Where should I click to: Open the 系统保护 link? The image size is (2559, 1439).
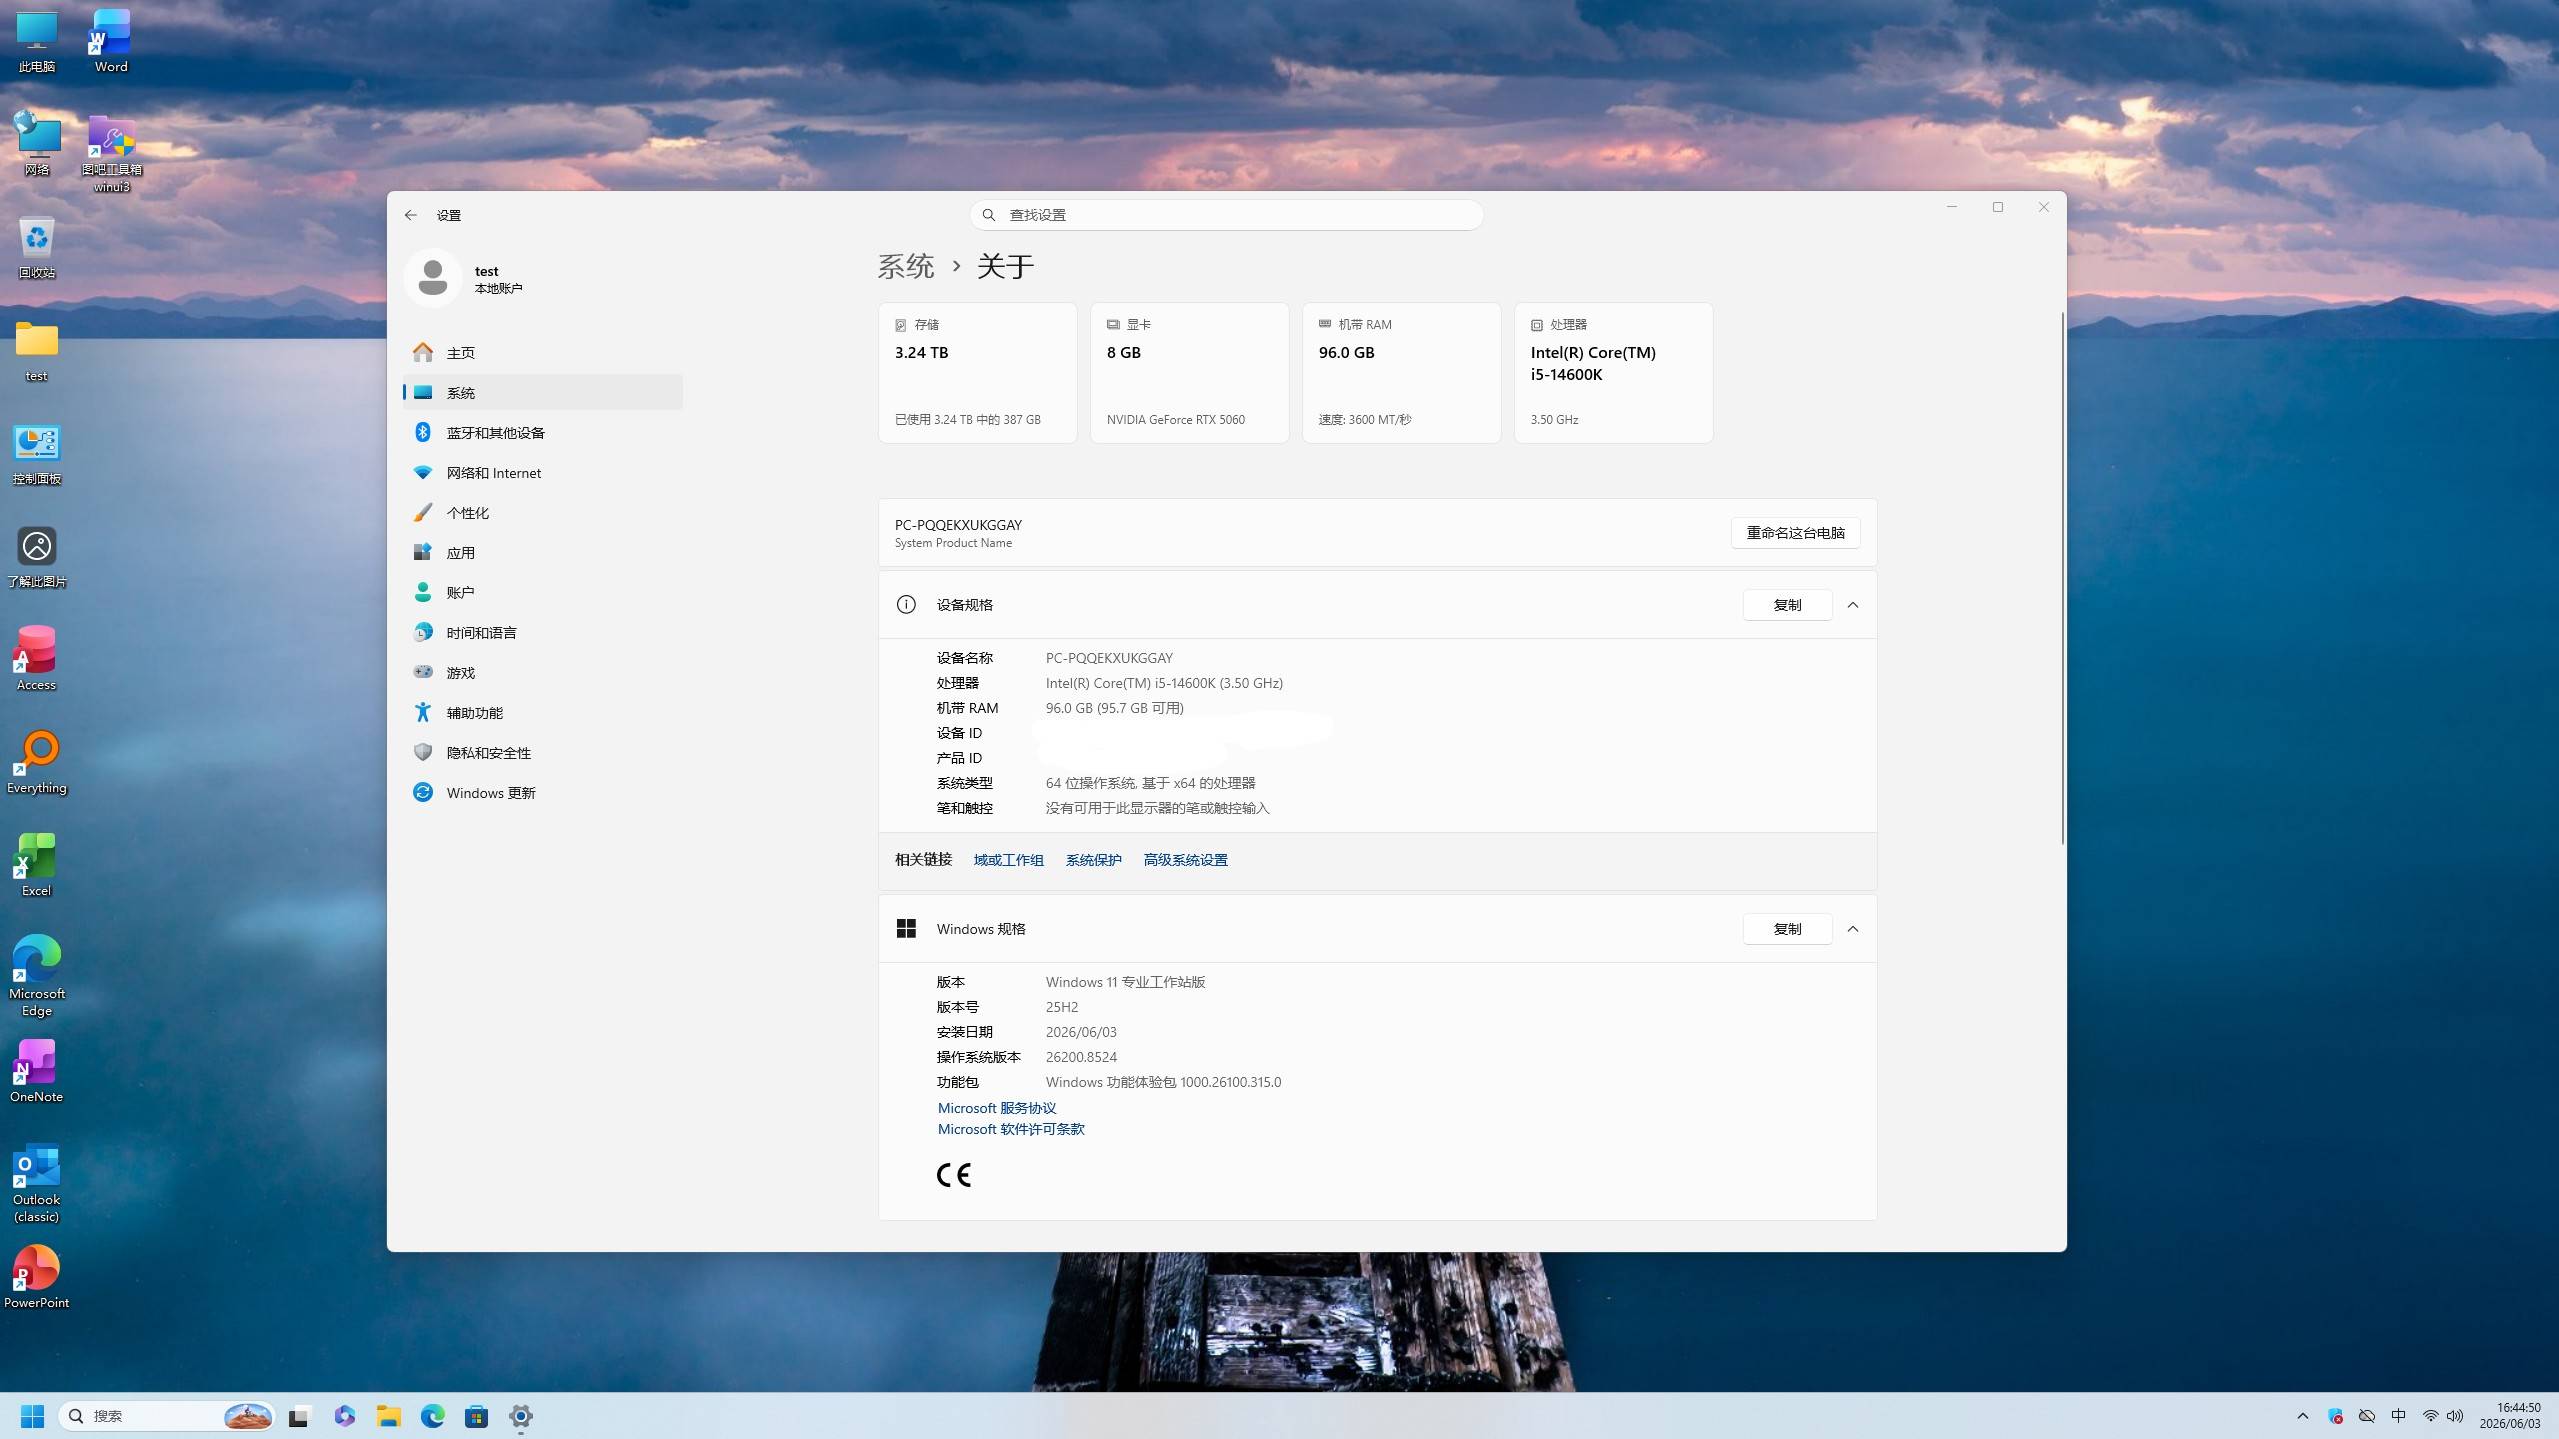[x=1094, y=860]
